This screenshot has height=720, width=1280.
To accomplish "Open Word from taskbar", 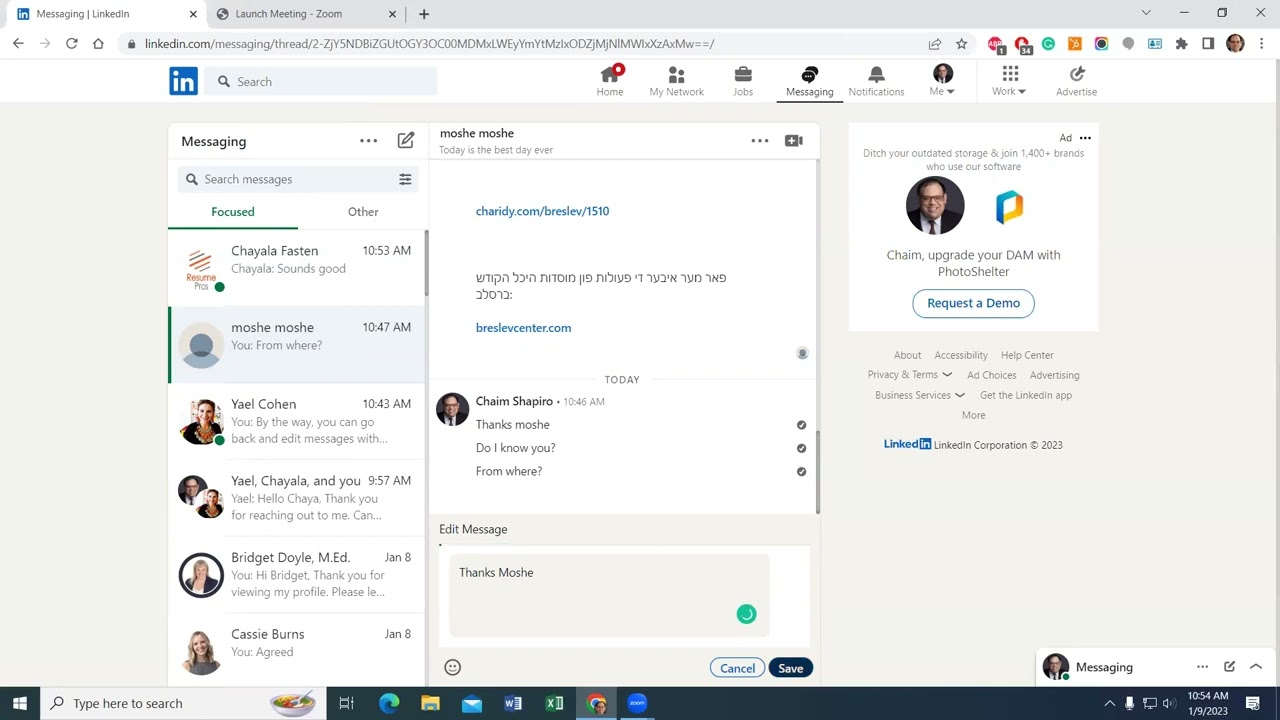I will point(513,703).
